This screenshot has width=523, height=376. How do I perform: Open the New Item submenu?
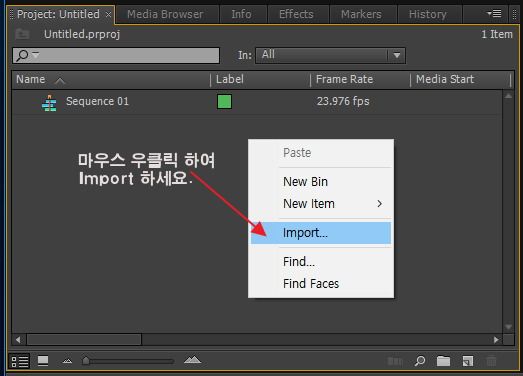point(321,204)
